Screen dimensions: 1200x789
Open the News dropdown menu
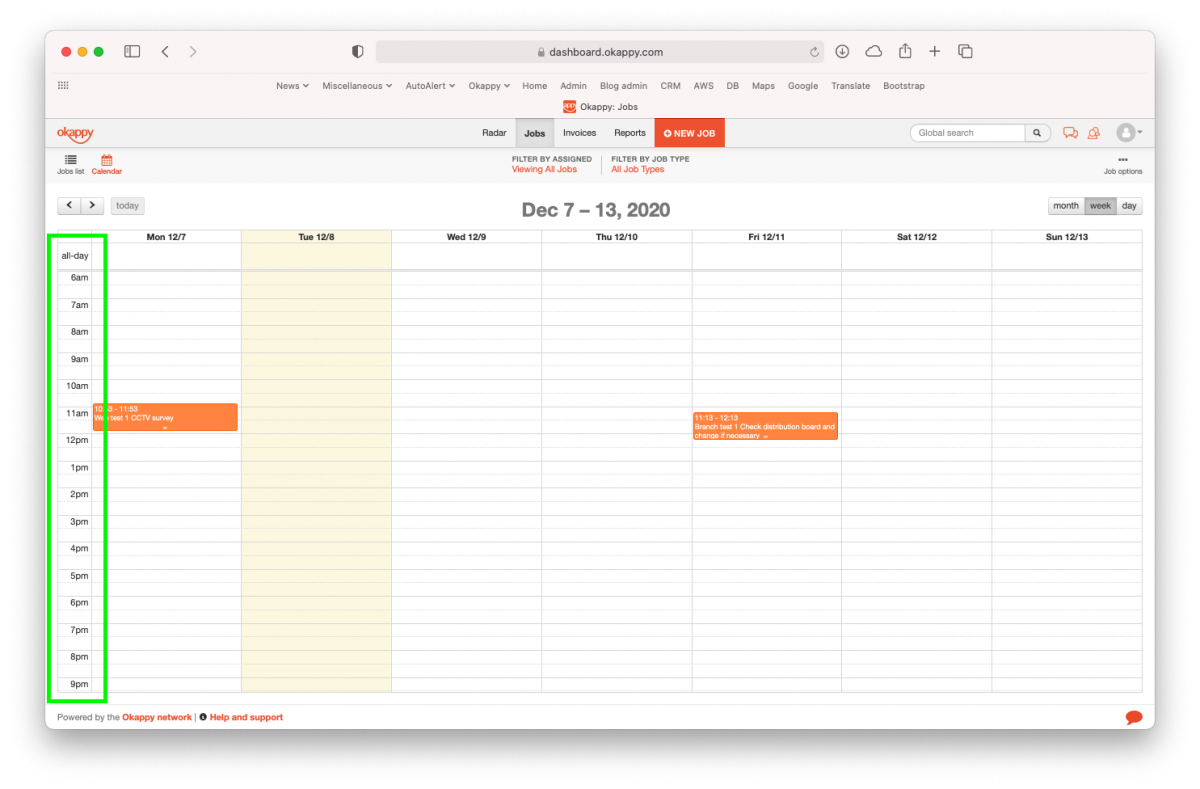(x=291, y=86)
